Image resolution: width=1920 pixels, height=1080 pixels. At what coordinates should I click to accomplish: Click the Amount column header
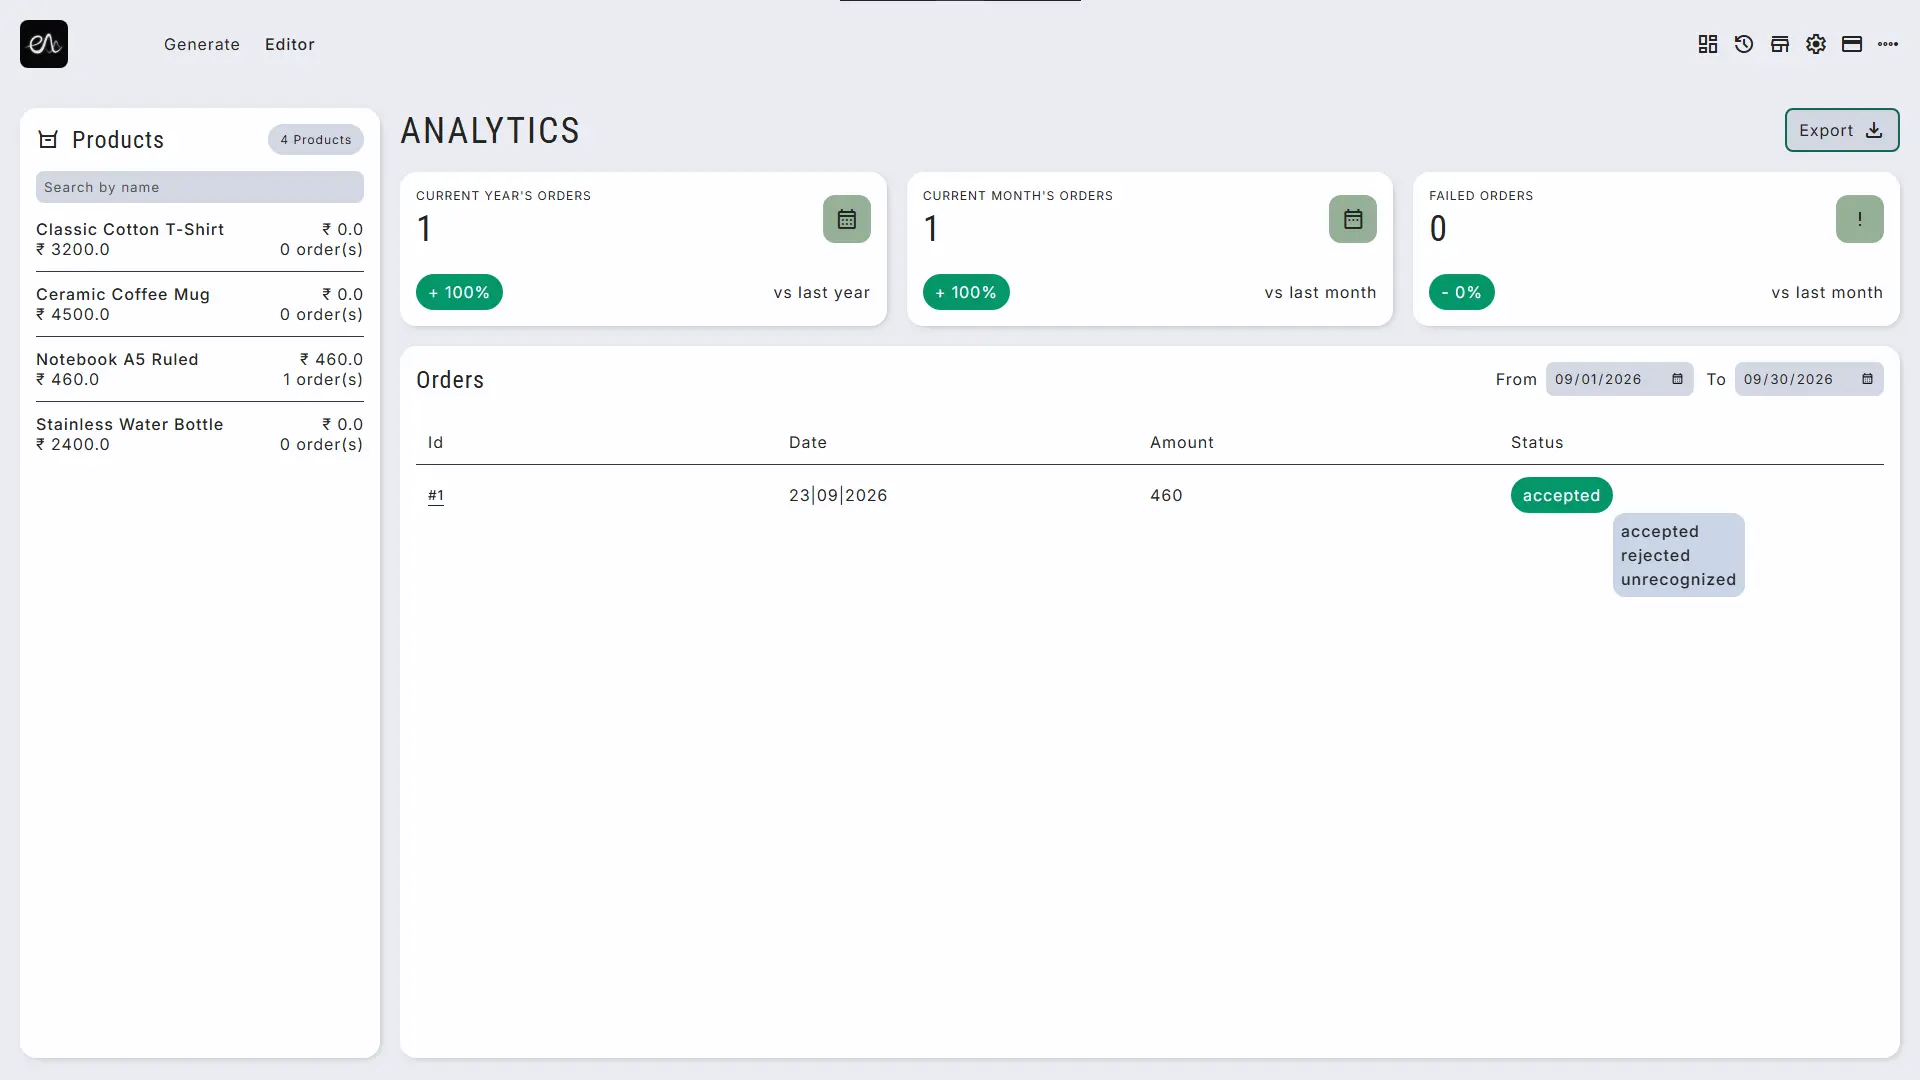tap(1182, 442)
